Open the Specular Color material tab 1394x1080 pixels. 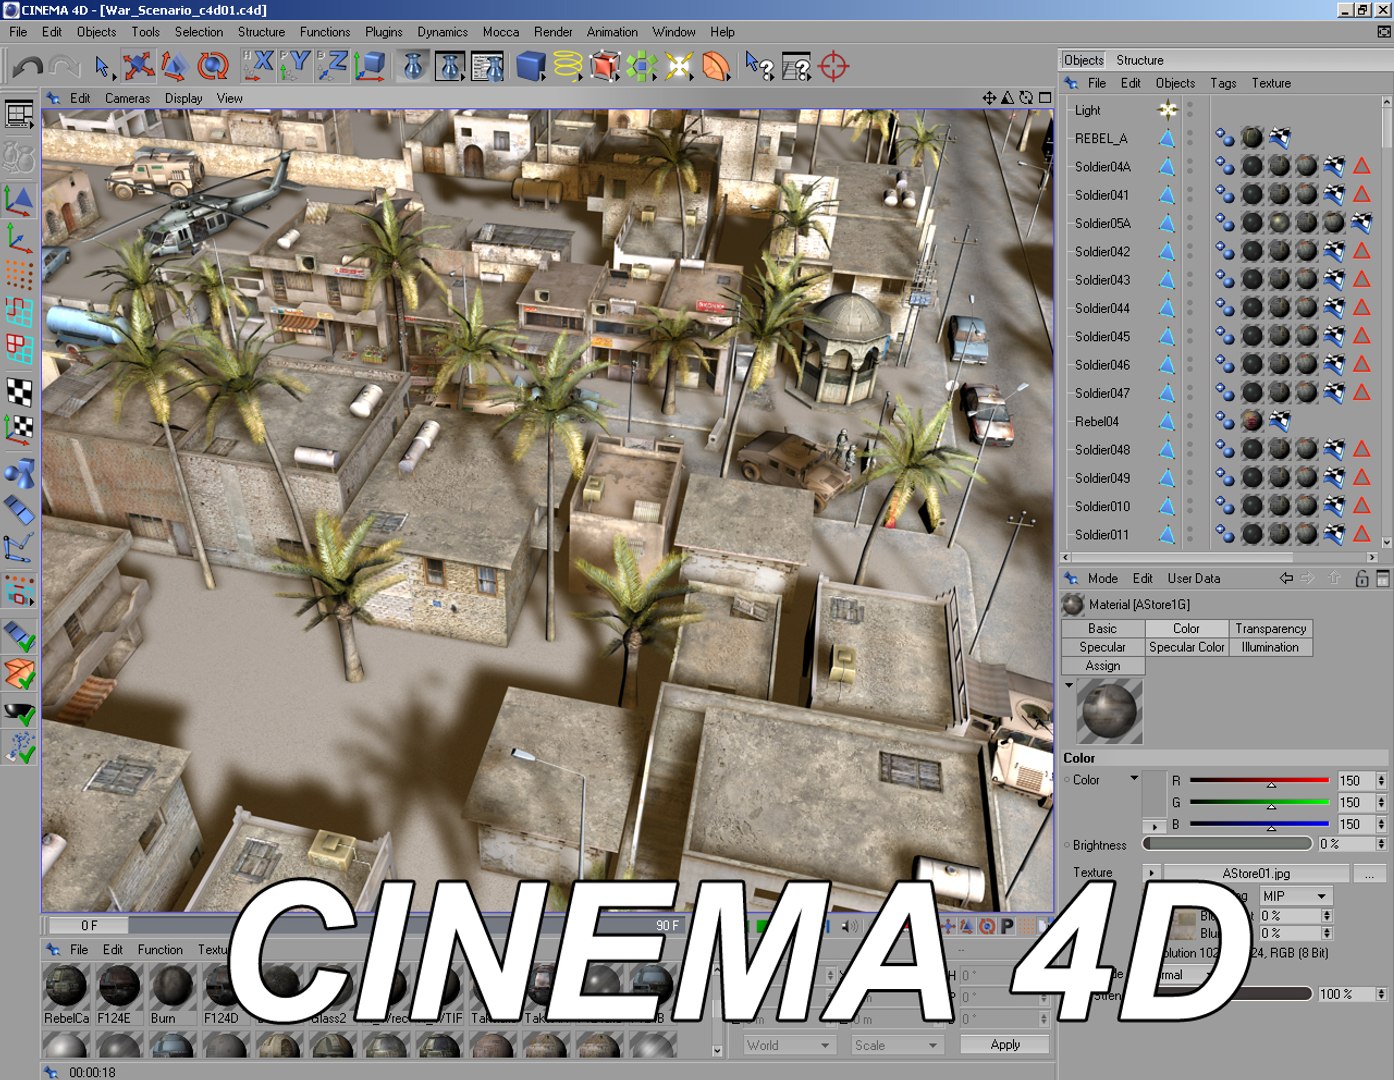(1186, 647)
